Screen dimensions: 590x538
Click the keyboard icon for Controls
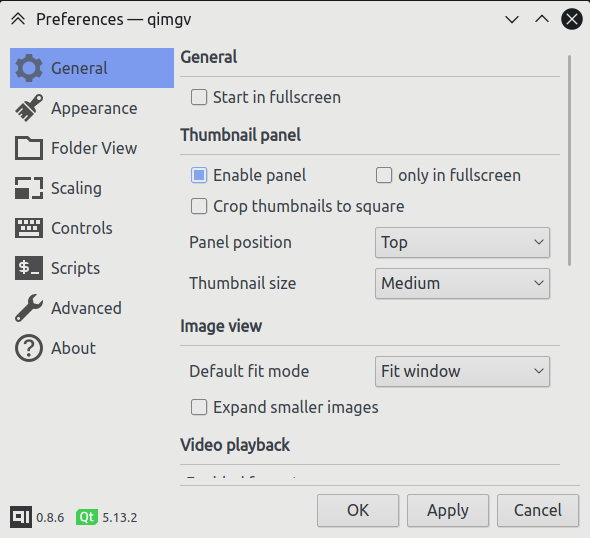coord(29,228)
